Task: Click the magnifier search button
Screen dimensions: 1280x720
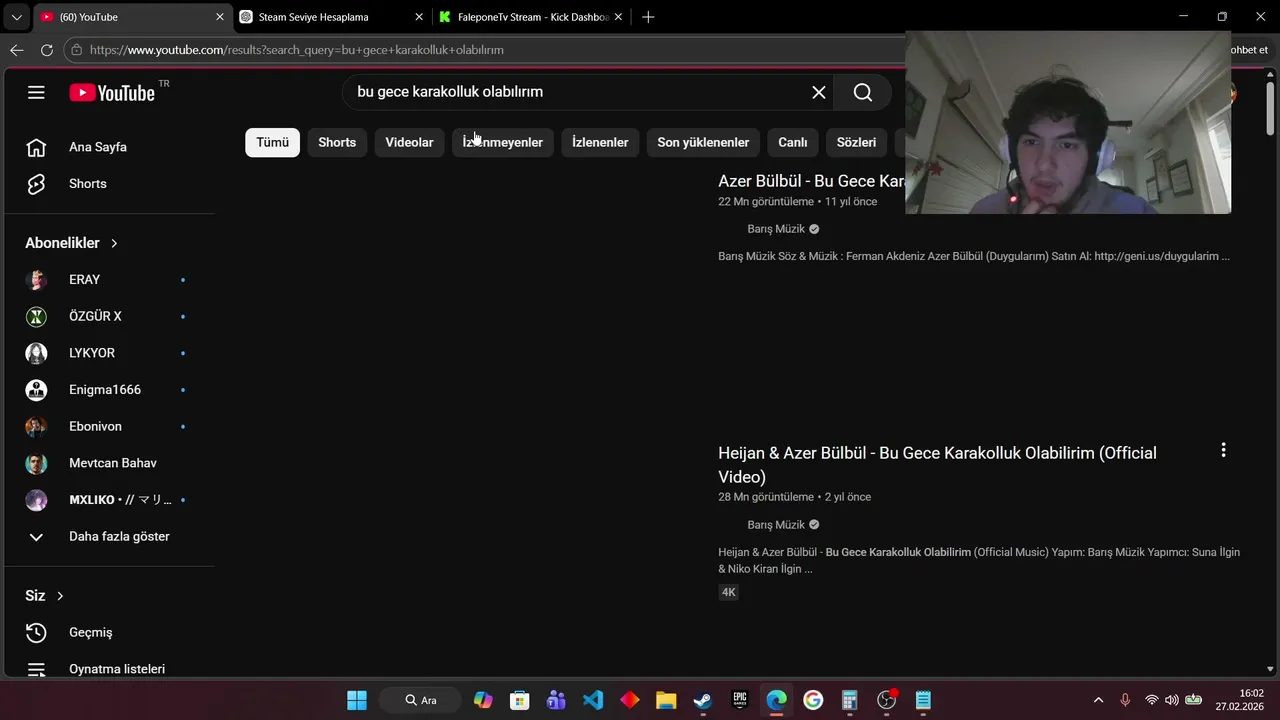Action: [x=863, y=92]
